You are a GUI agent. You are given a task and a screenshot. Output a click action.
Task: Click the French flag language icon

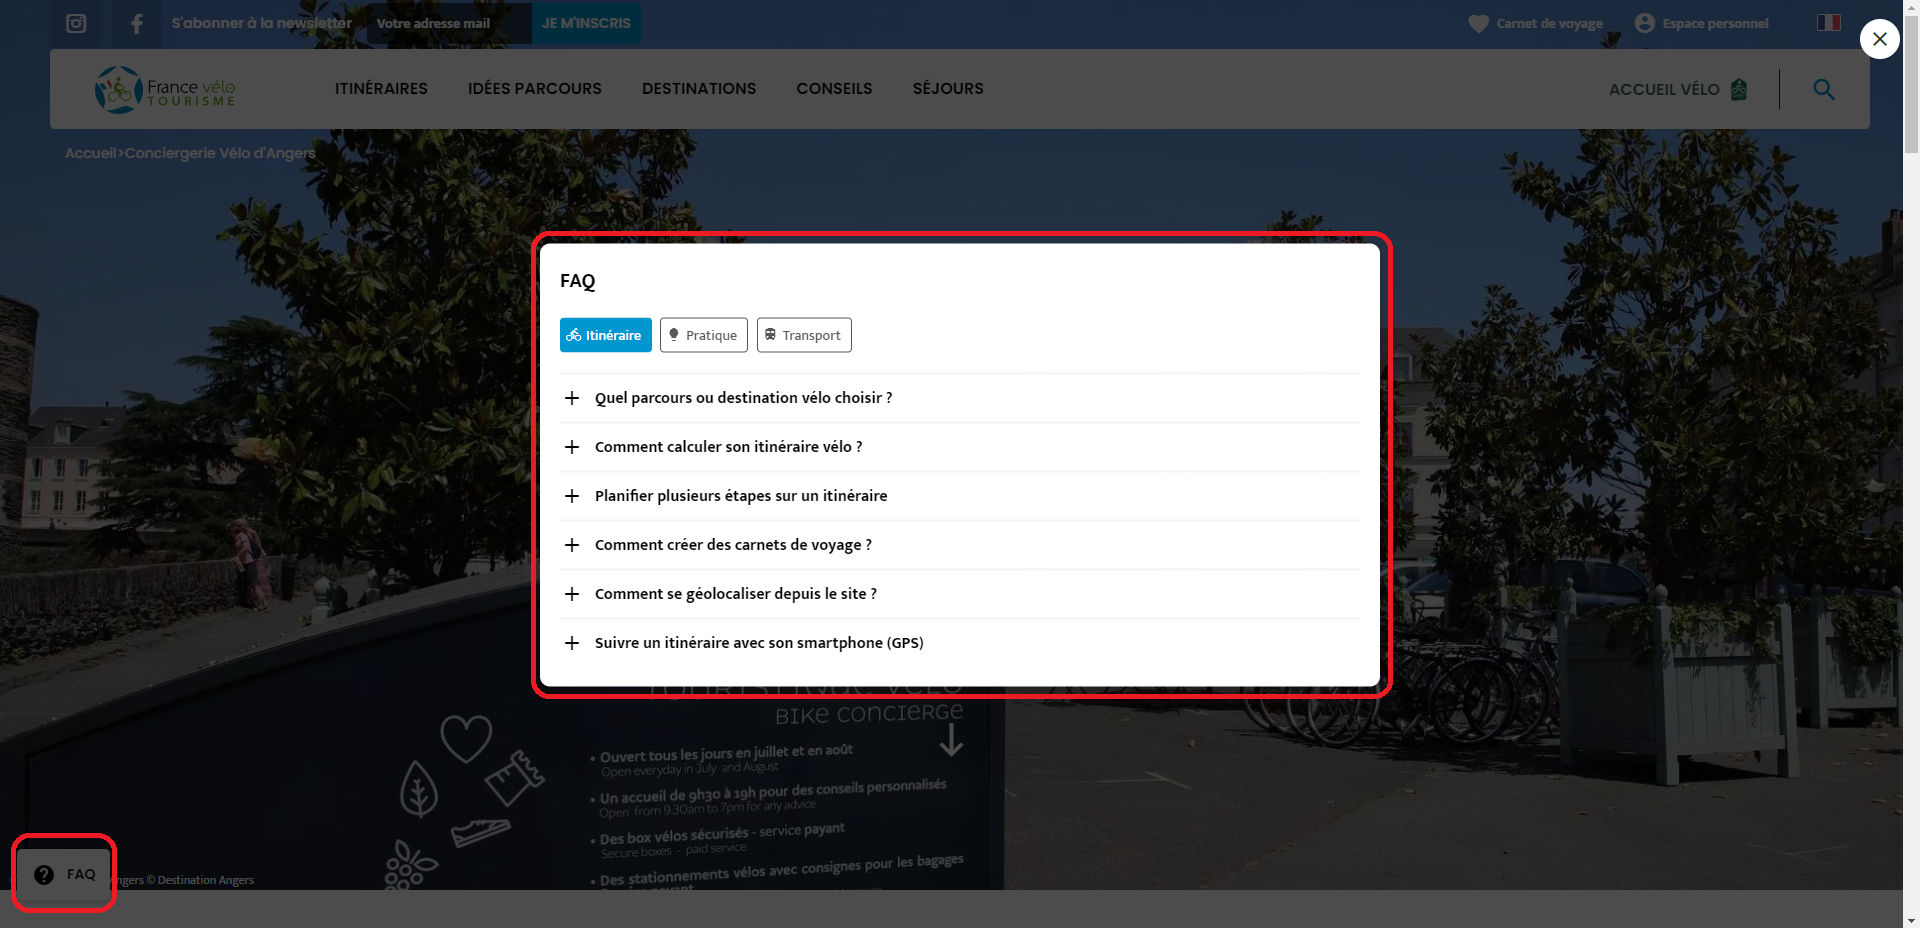pyautogui.click(x=1828, y=21)
